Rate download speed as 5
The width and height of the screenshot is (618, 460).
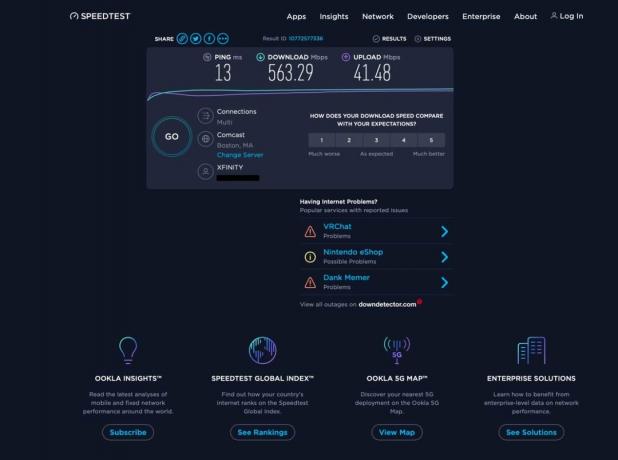click(x=431, y=140)
